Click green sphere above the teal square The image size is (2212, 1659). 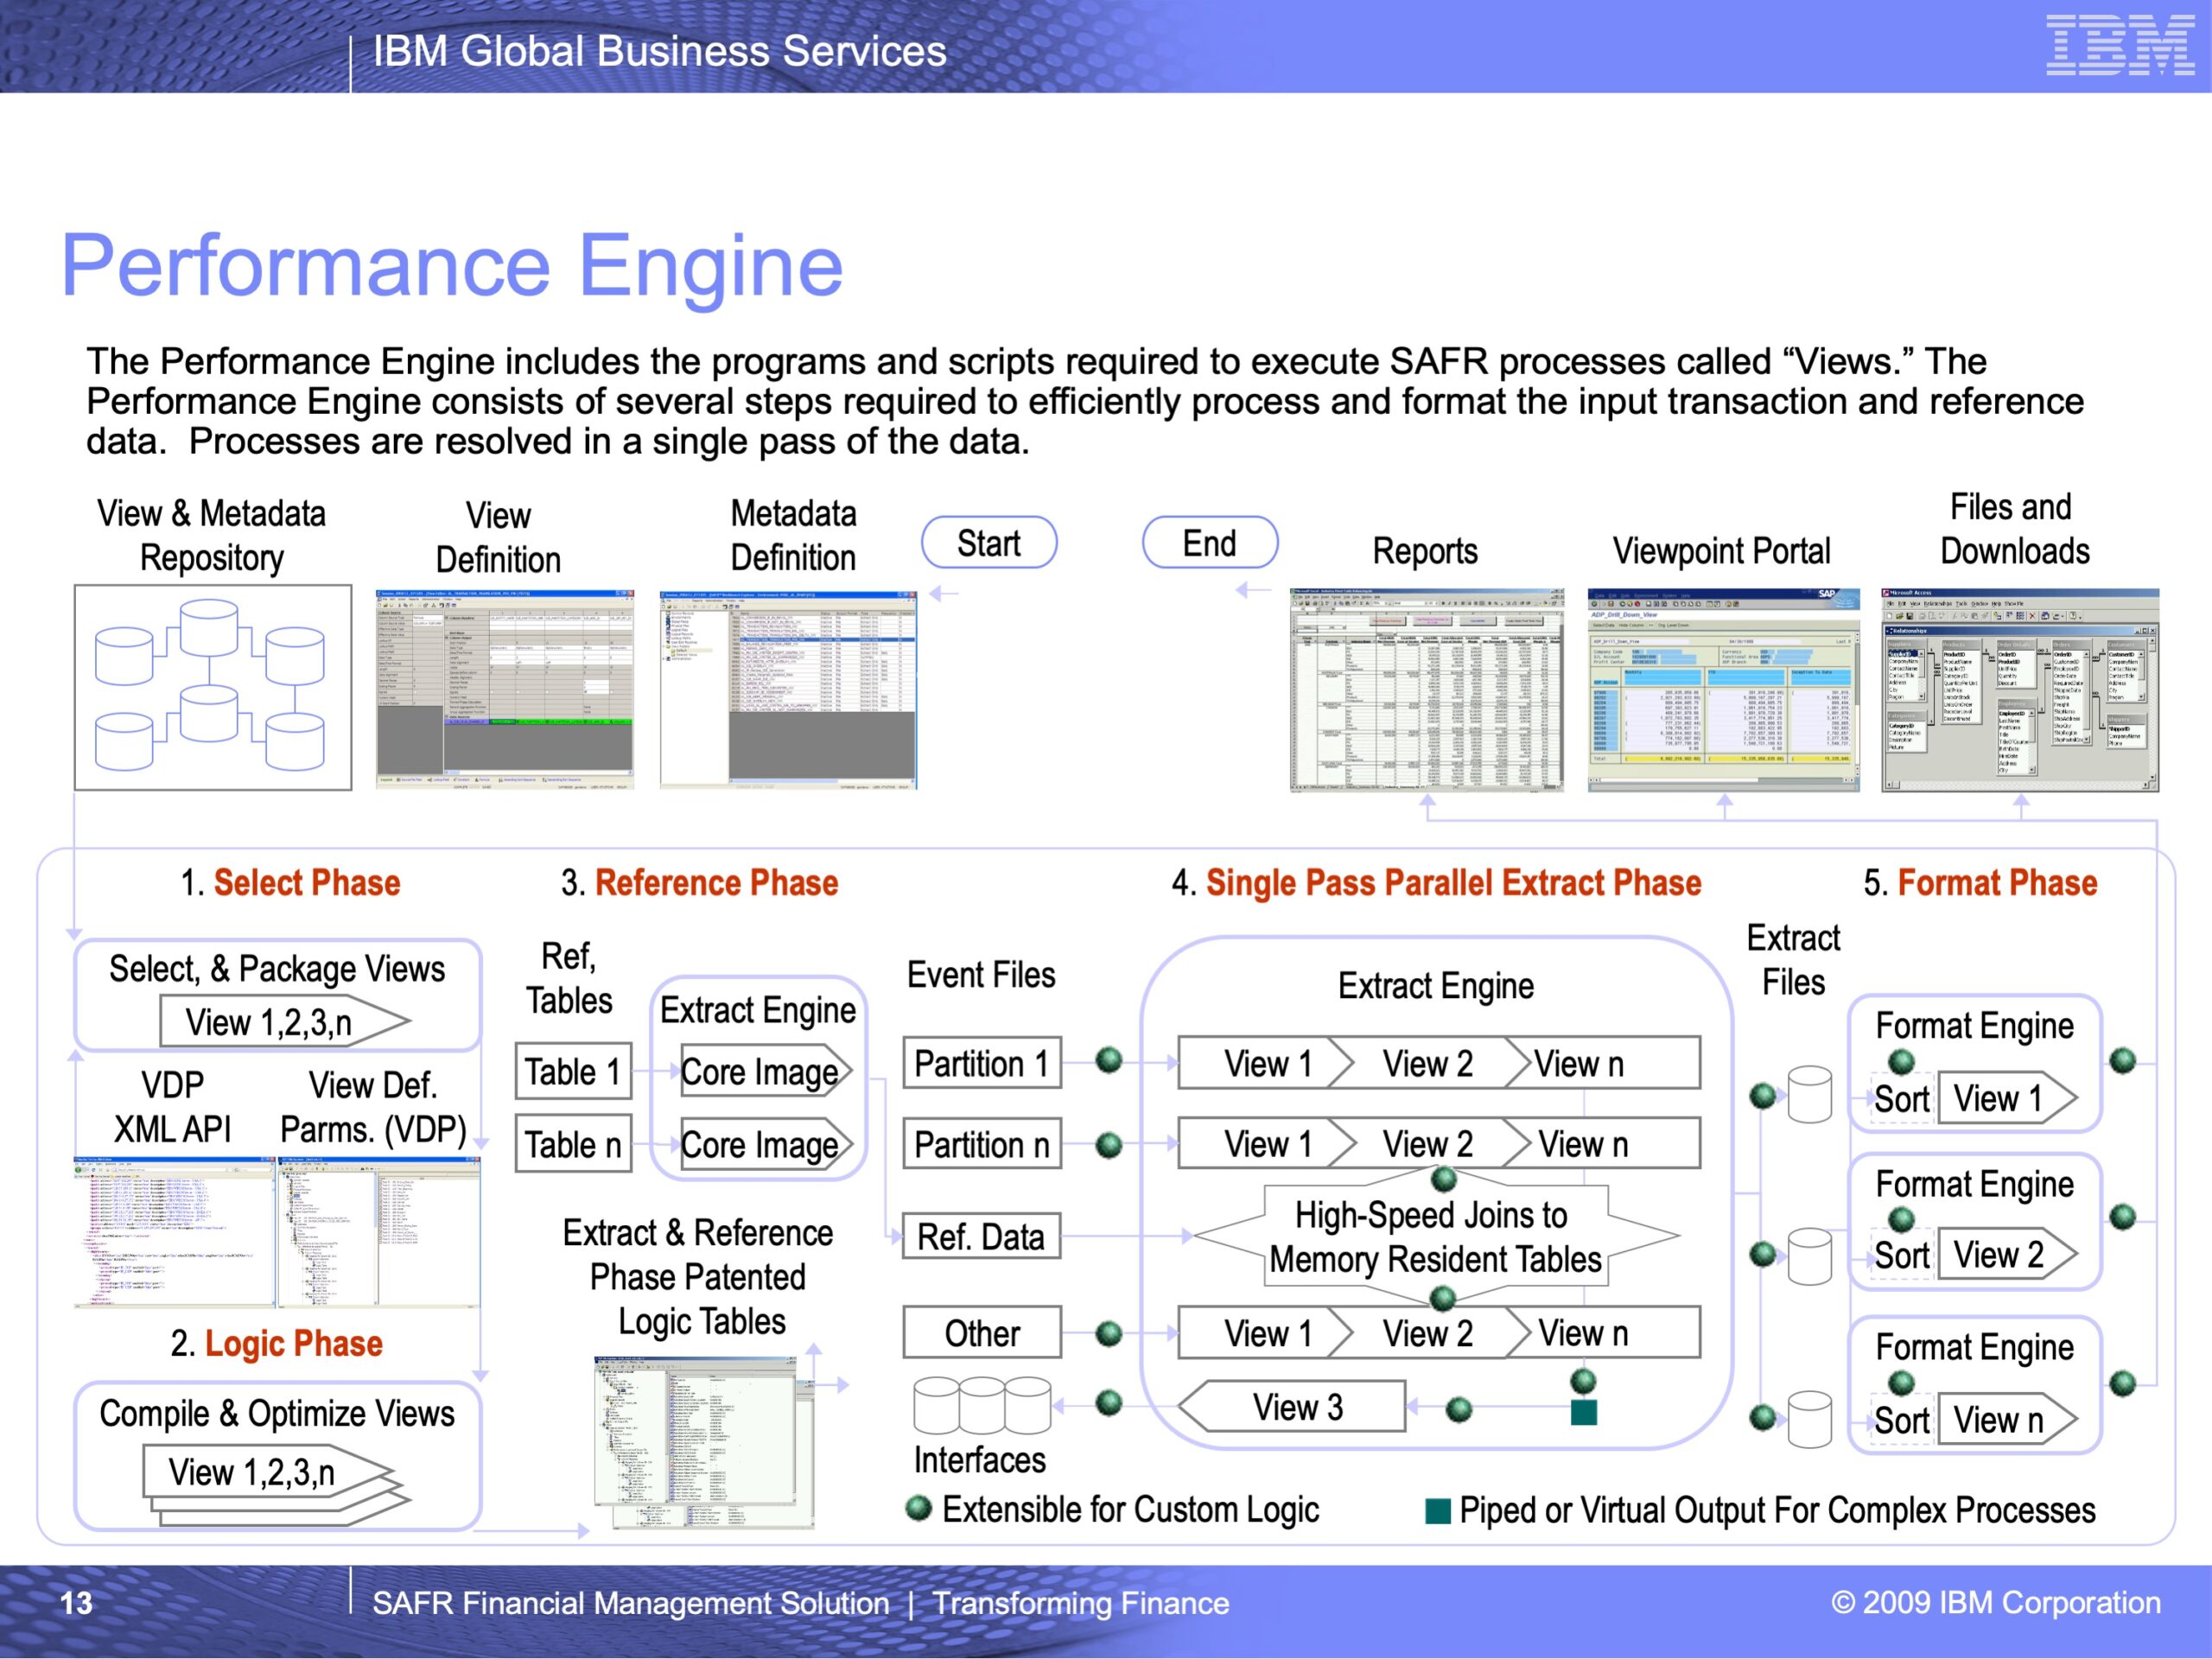click(x=1583, y=1381)
